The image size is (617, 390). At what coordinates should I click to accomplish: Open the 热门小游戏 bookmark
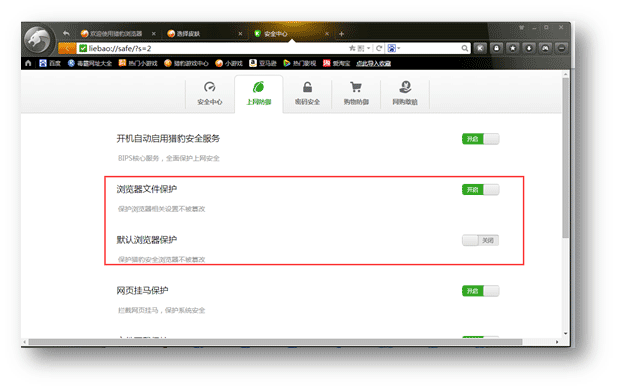point(138,63)
